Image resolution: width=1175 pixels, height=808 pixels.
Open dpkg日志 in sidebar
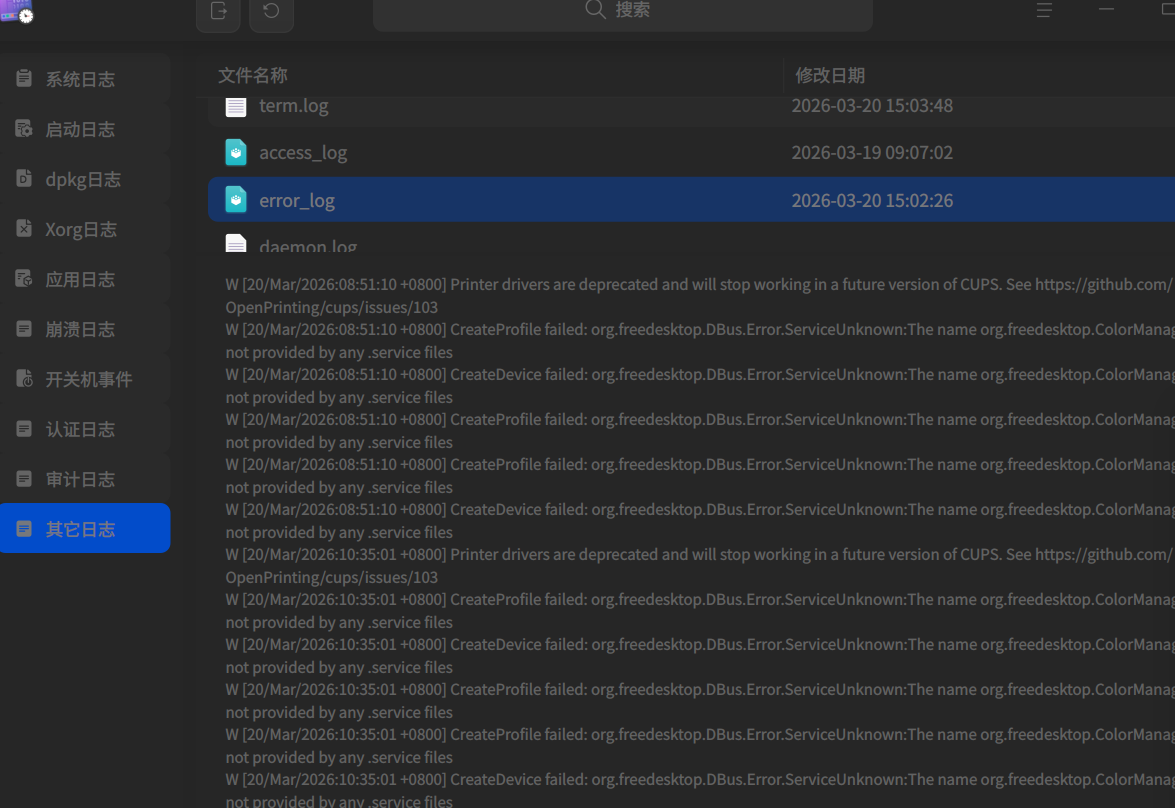pos(85,179)
